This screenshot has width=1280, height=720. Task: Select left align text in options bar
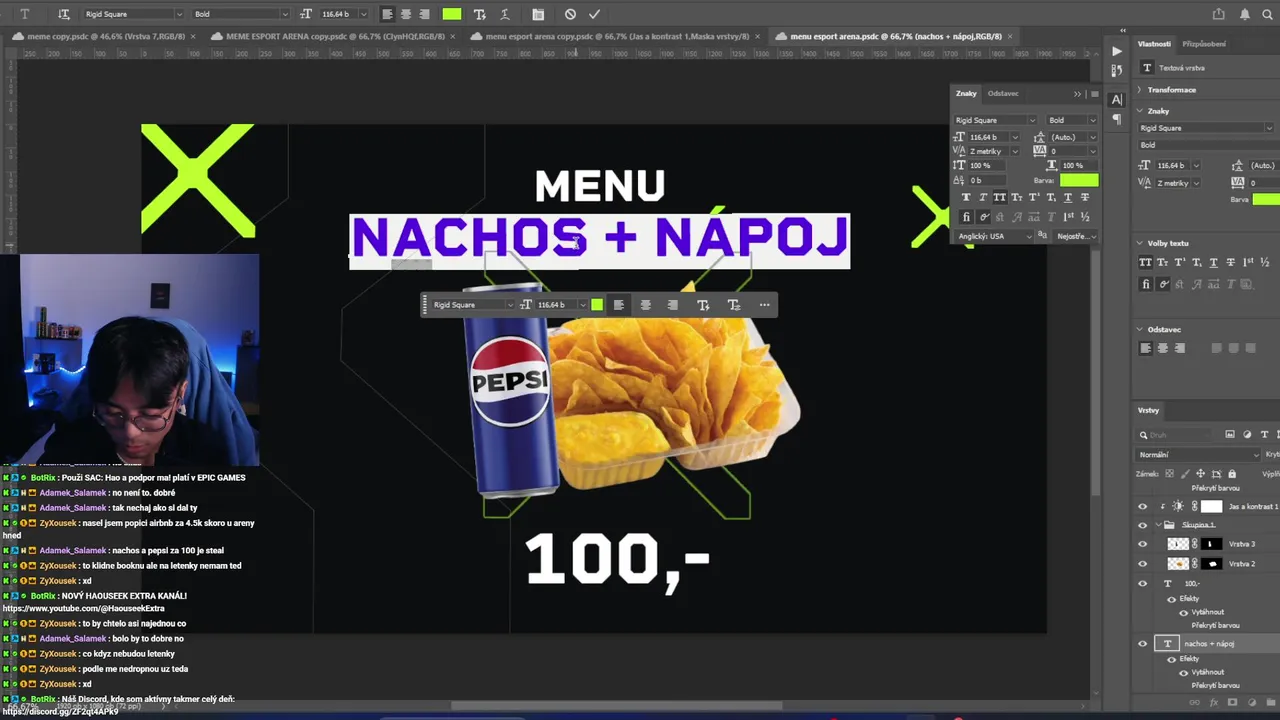[388, 14]
